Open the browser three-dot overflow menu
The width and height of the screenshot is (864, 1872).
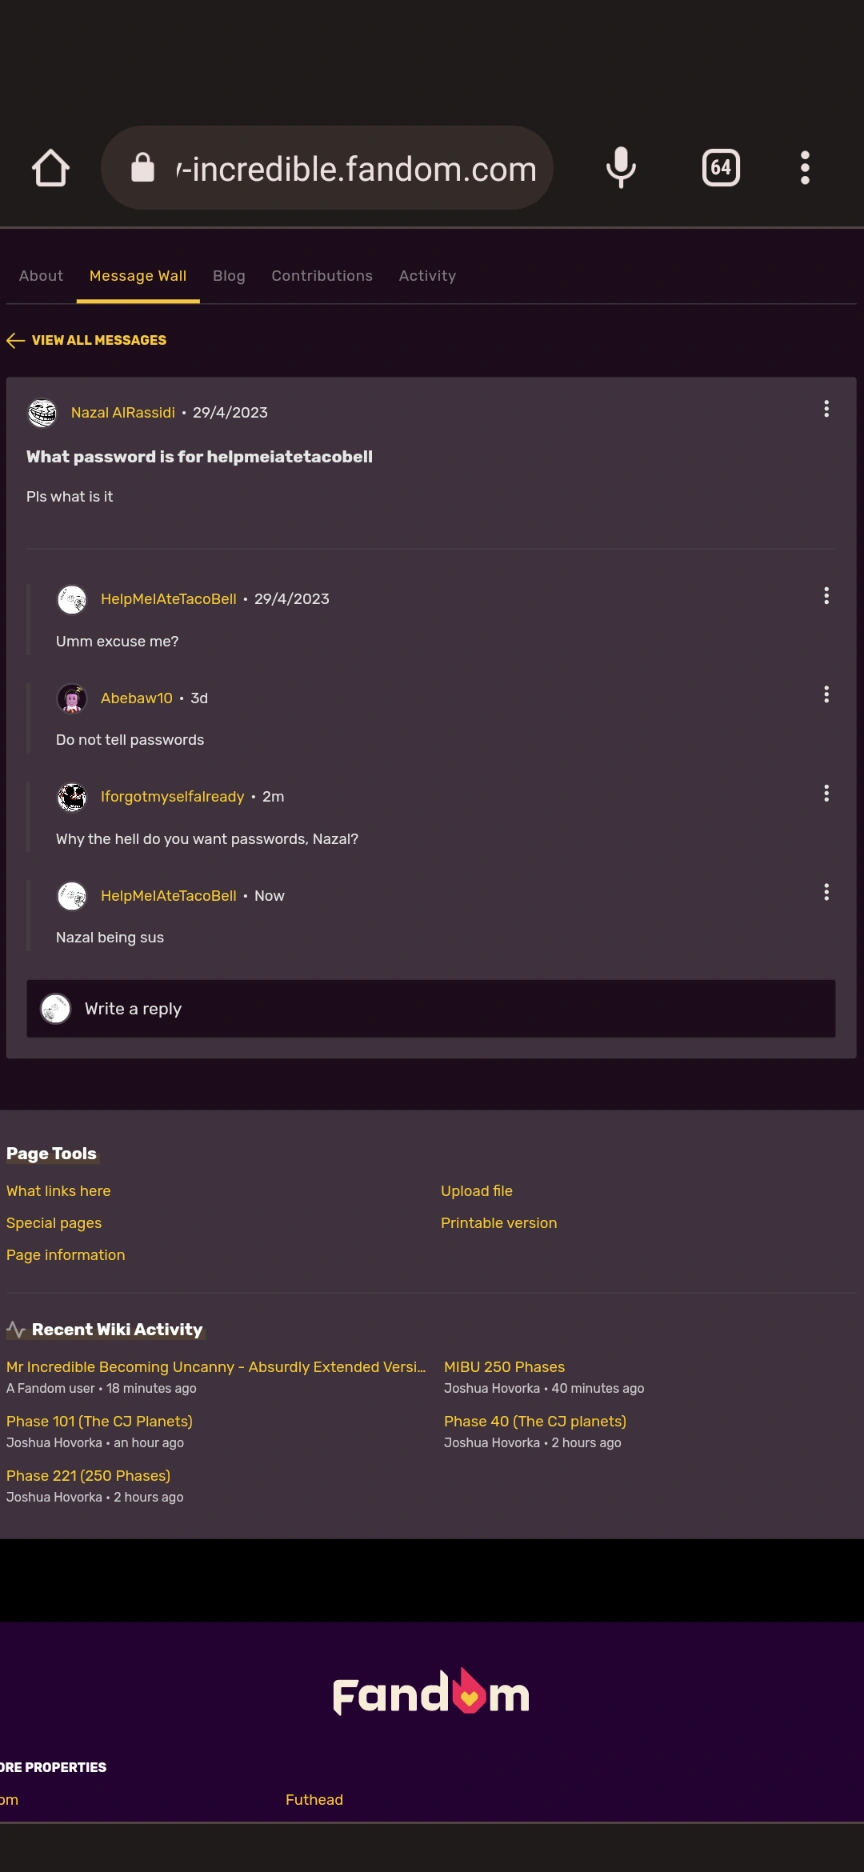[805, 168]
